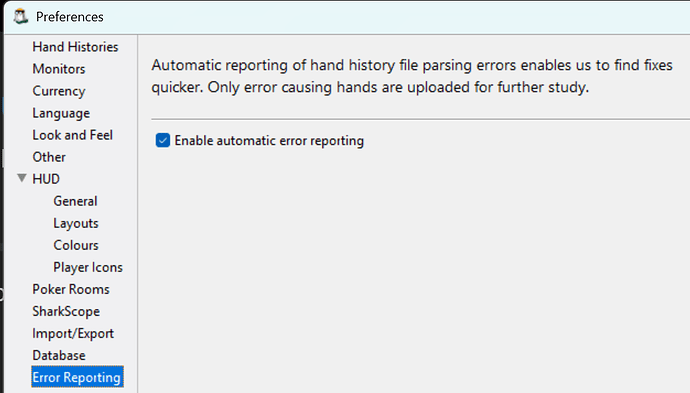
Task: Open the Other preferences page
Action: (x=49, y=157)
